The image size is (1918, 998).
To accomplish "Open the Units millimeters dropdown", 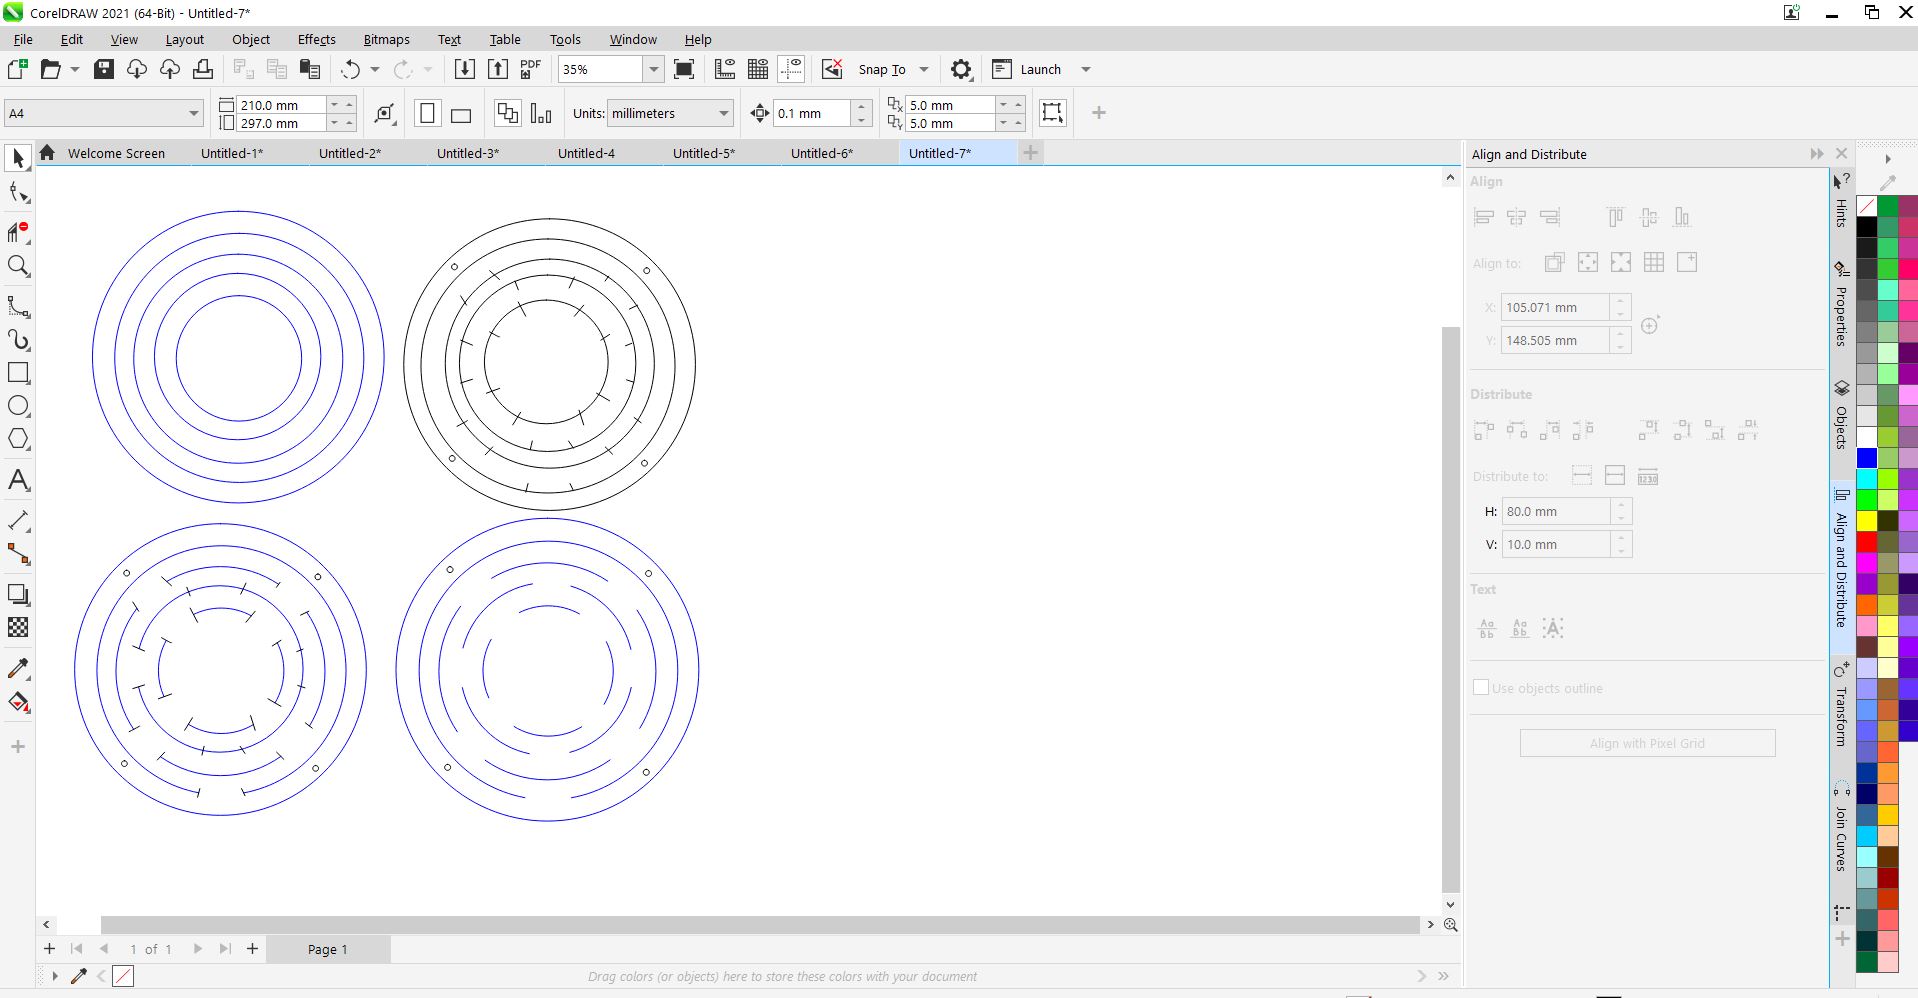I will [x=723, y=114].
